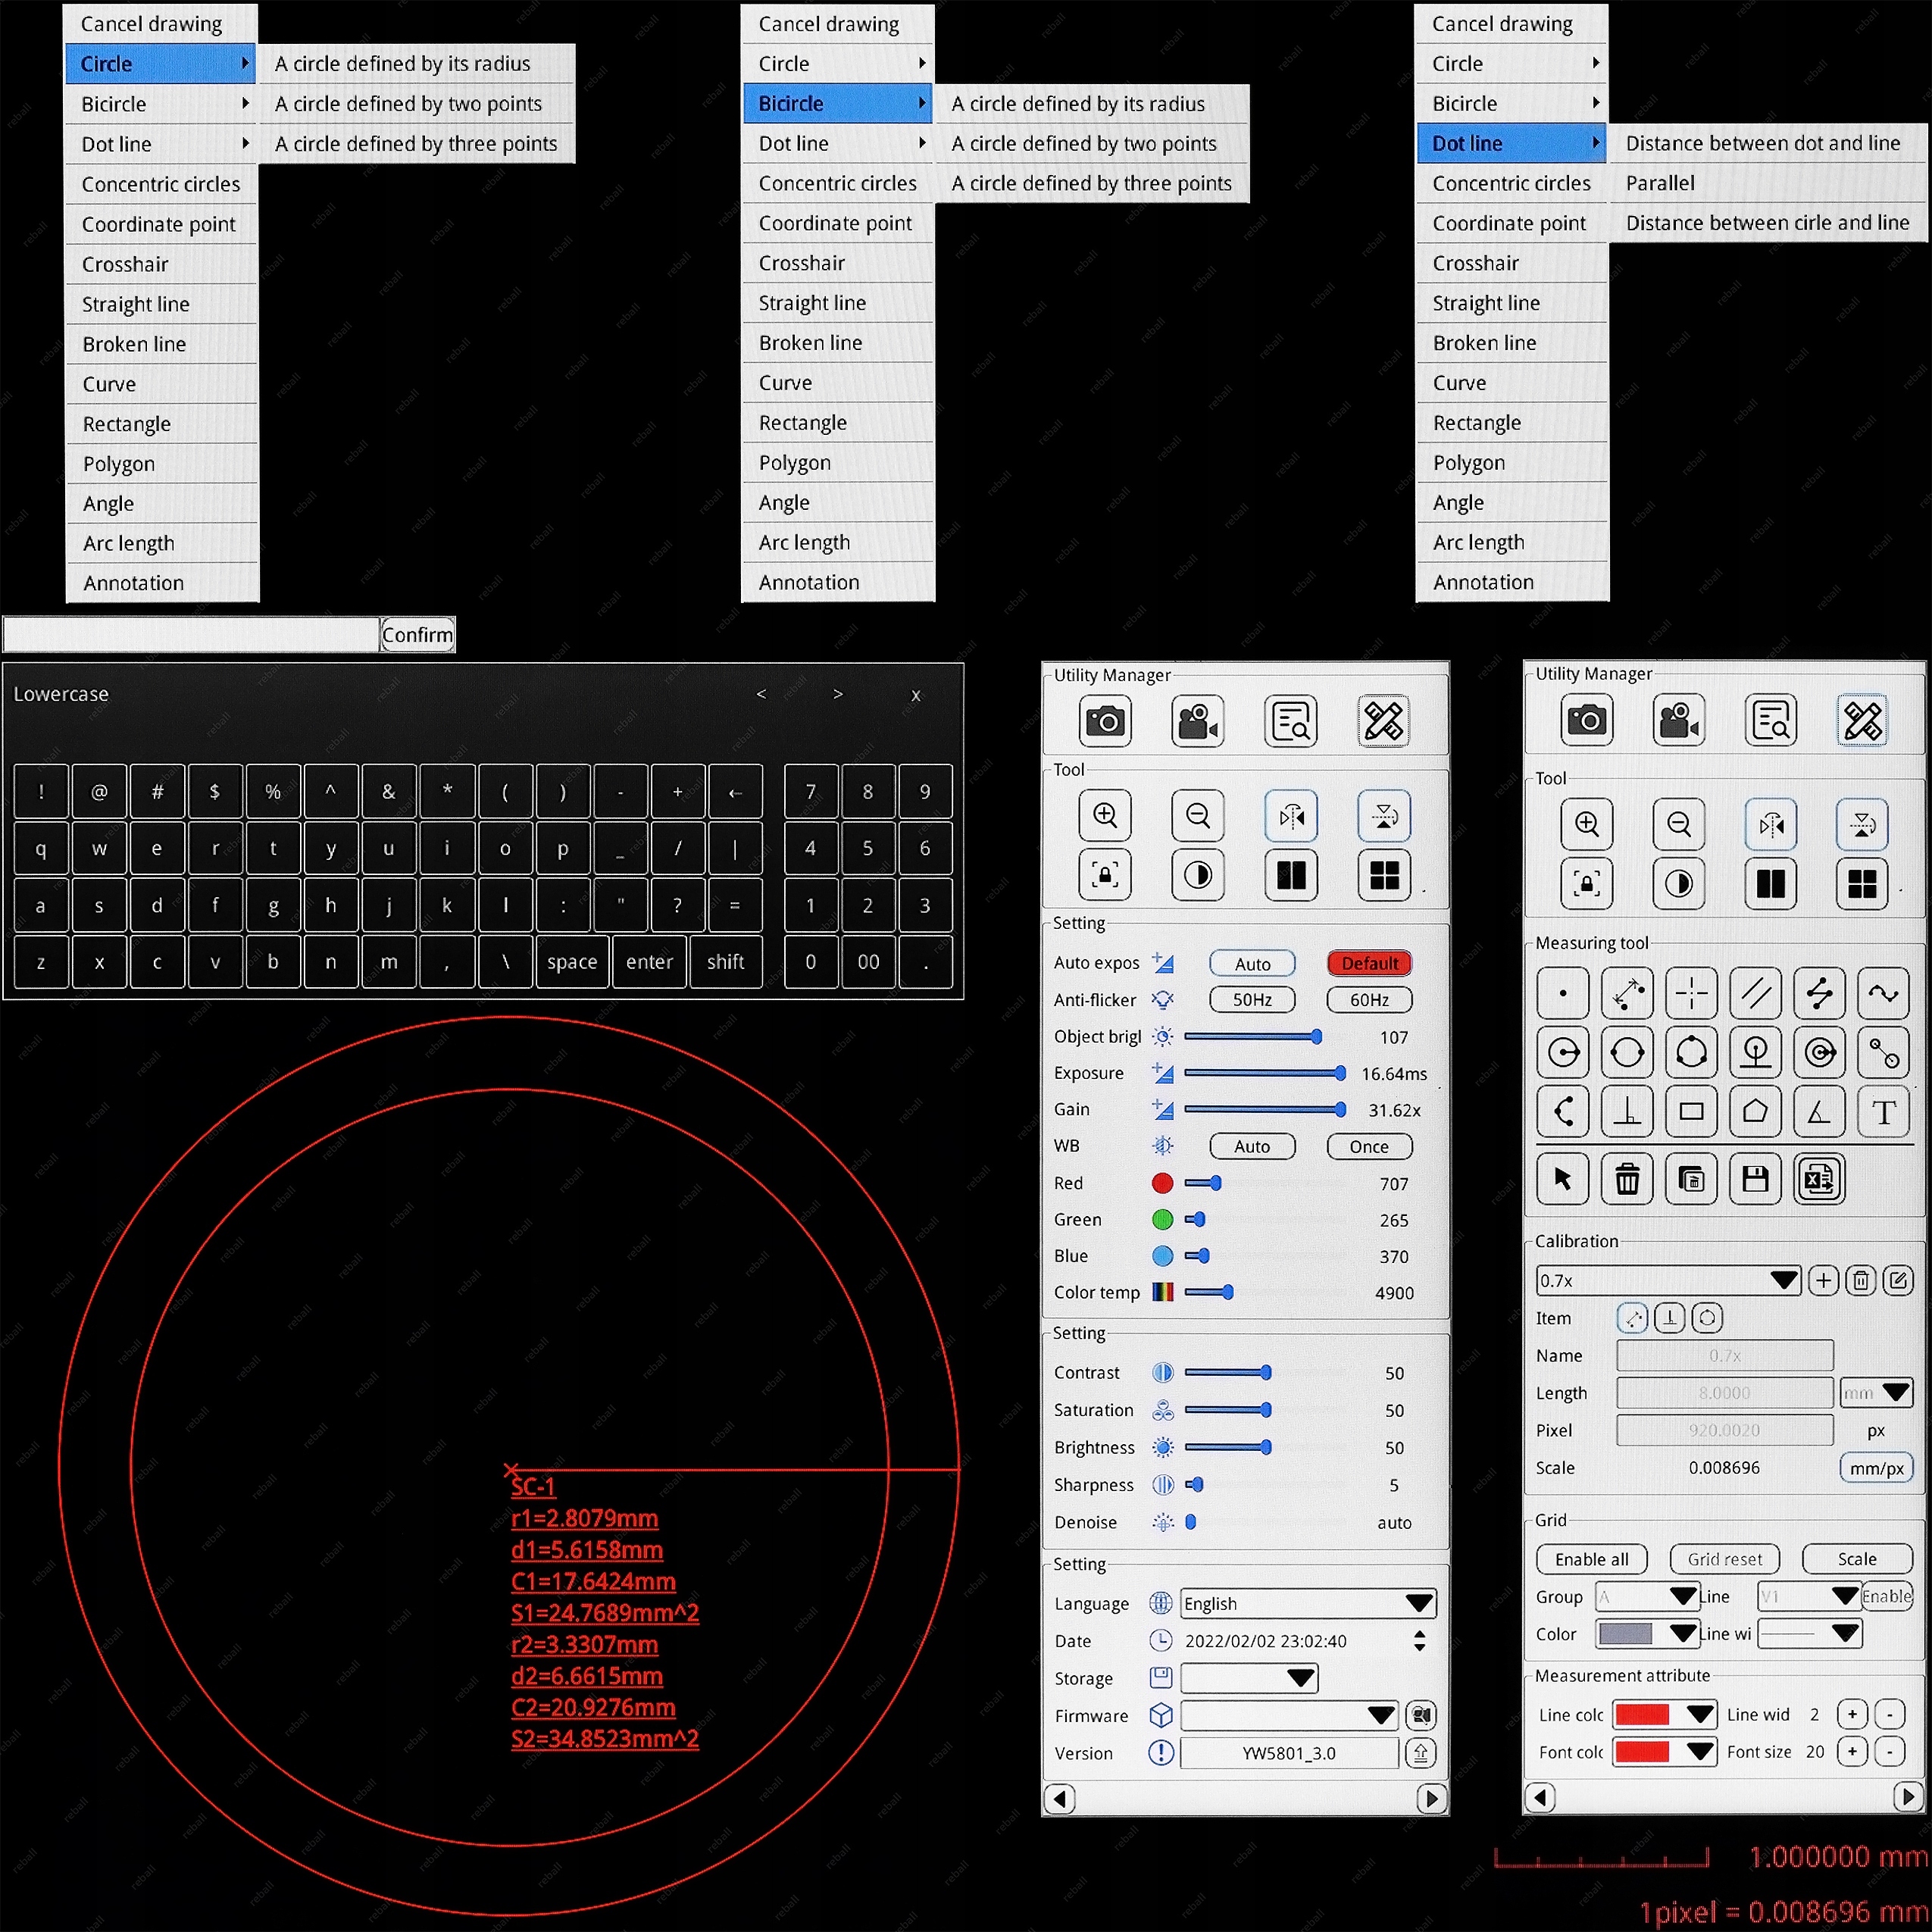Select the parallel lines measuring tool
The width and height of the screenshot is (1932, 1932).
pyautogui.click(x=1755, y=993)
